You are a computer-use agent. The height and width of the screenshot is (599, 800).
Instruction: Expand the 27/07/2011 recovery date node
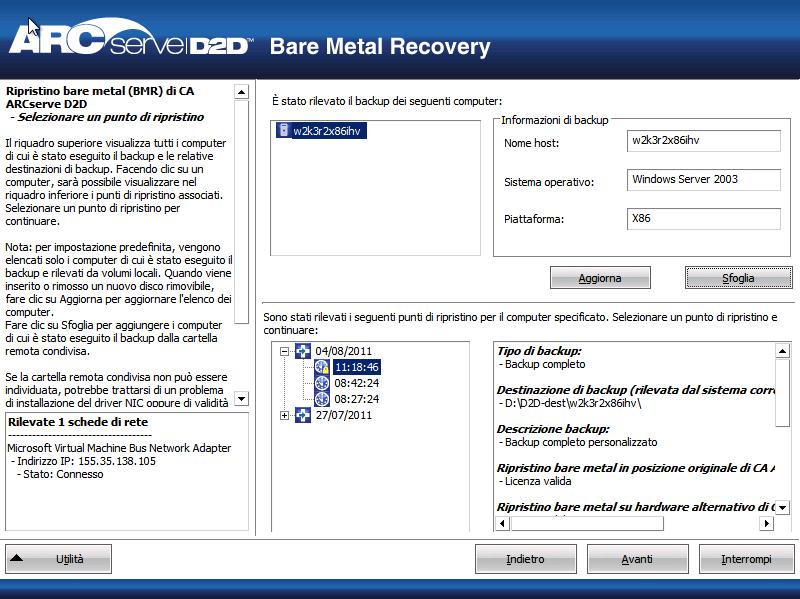(x=285, y=415)
